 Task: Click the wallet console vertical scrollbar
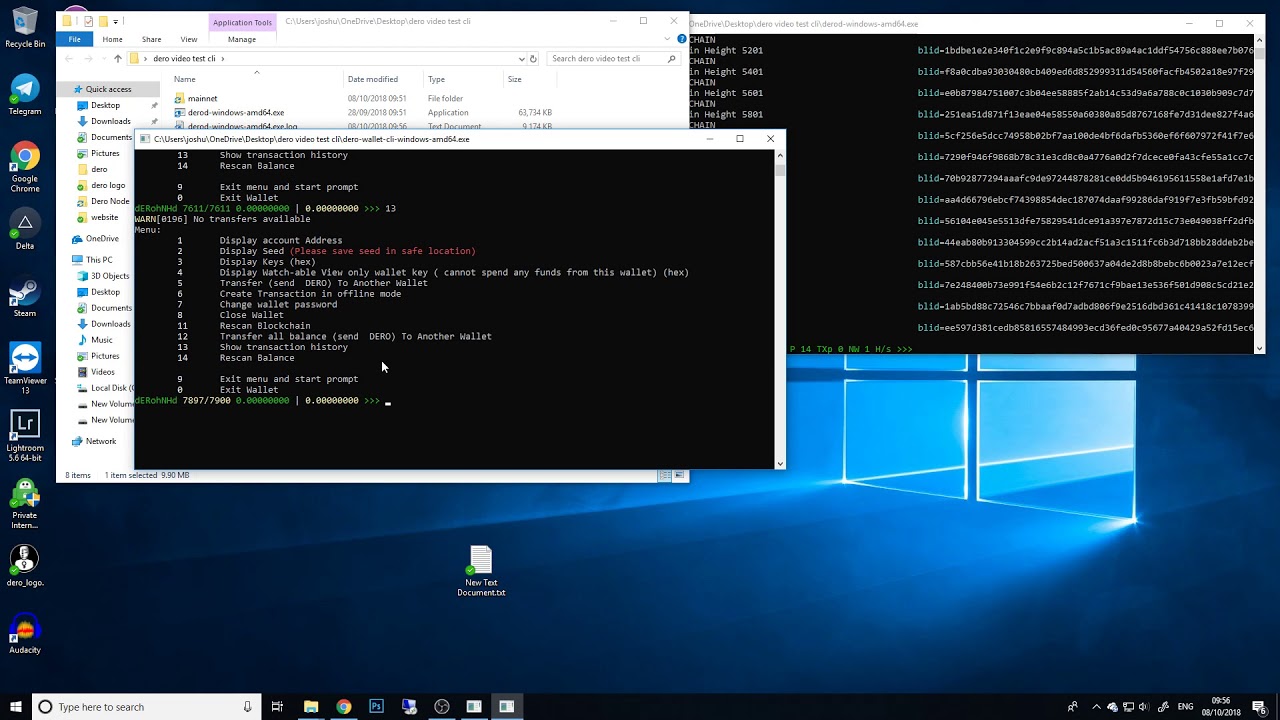click(x=780, y=308)
